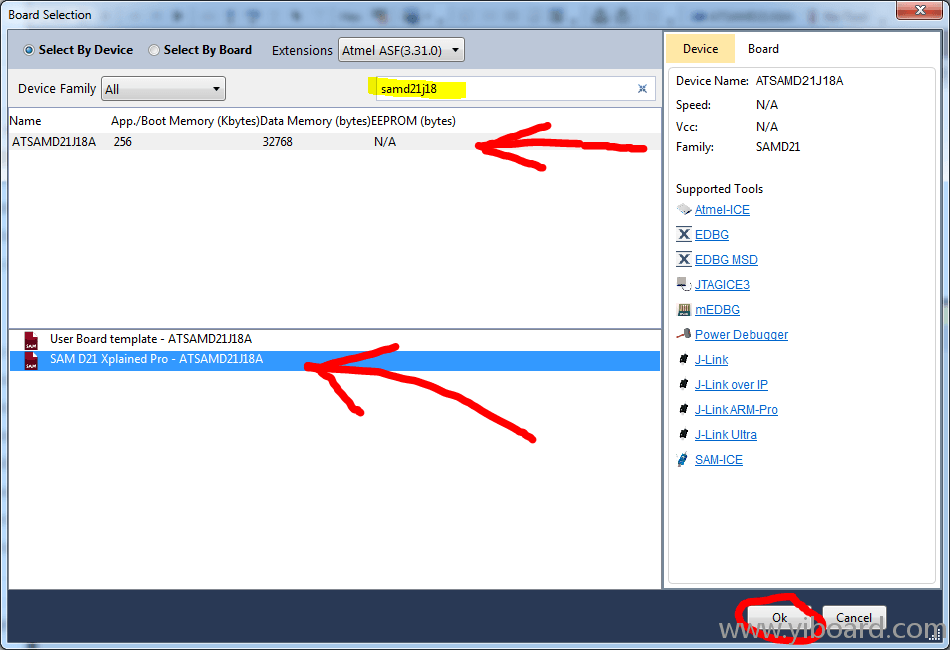Choose the Select By Board radio button

(154, 50)
